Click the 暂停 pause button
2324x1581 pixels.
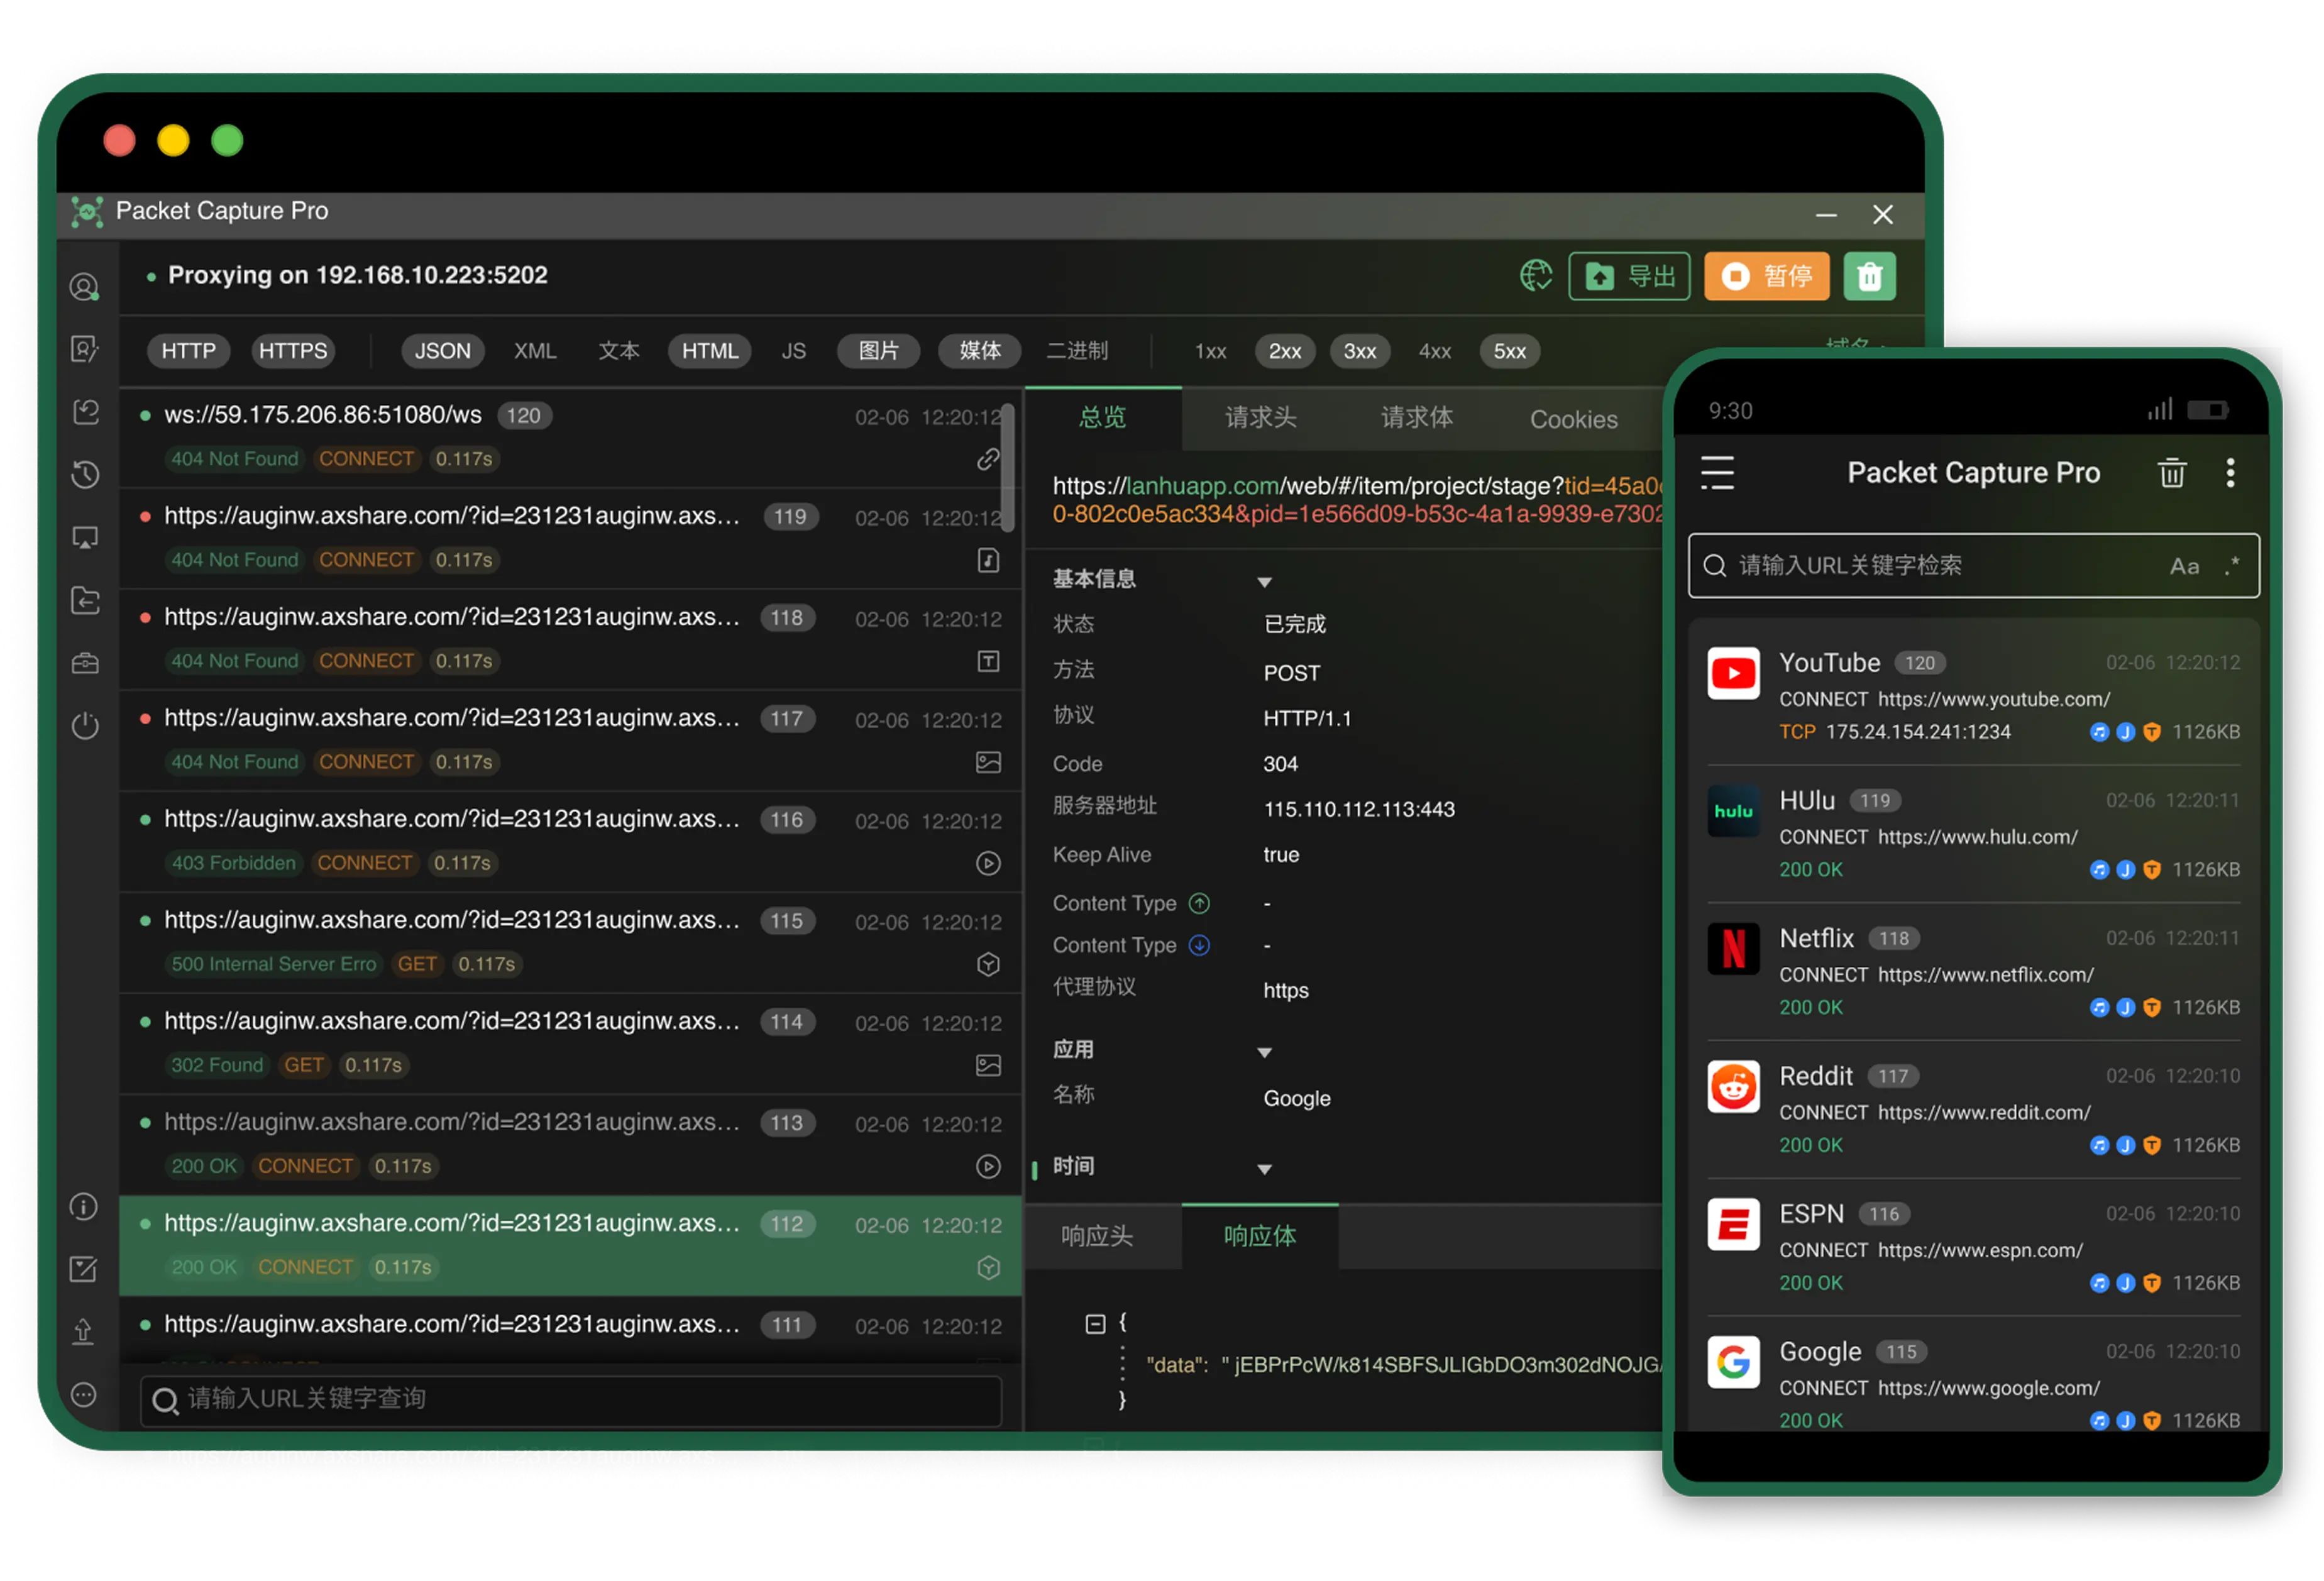(x=1766, y=276)
